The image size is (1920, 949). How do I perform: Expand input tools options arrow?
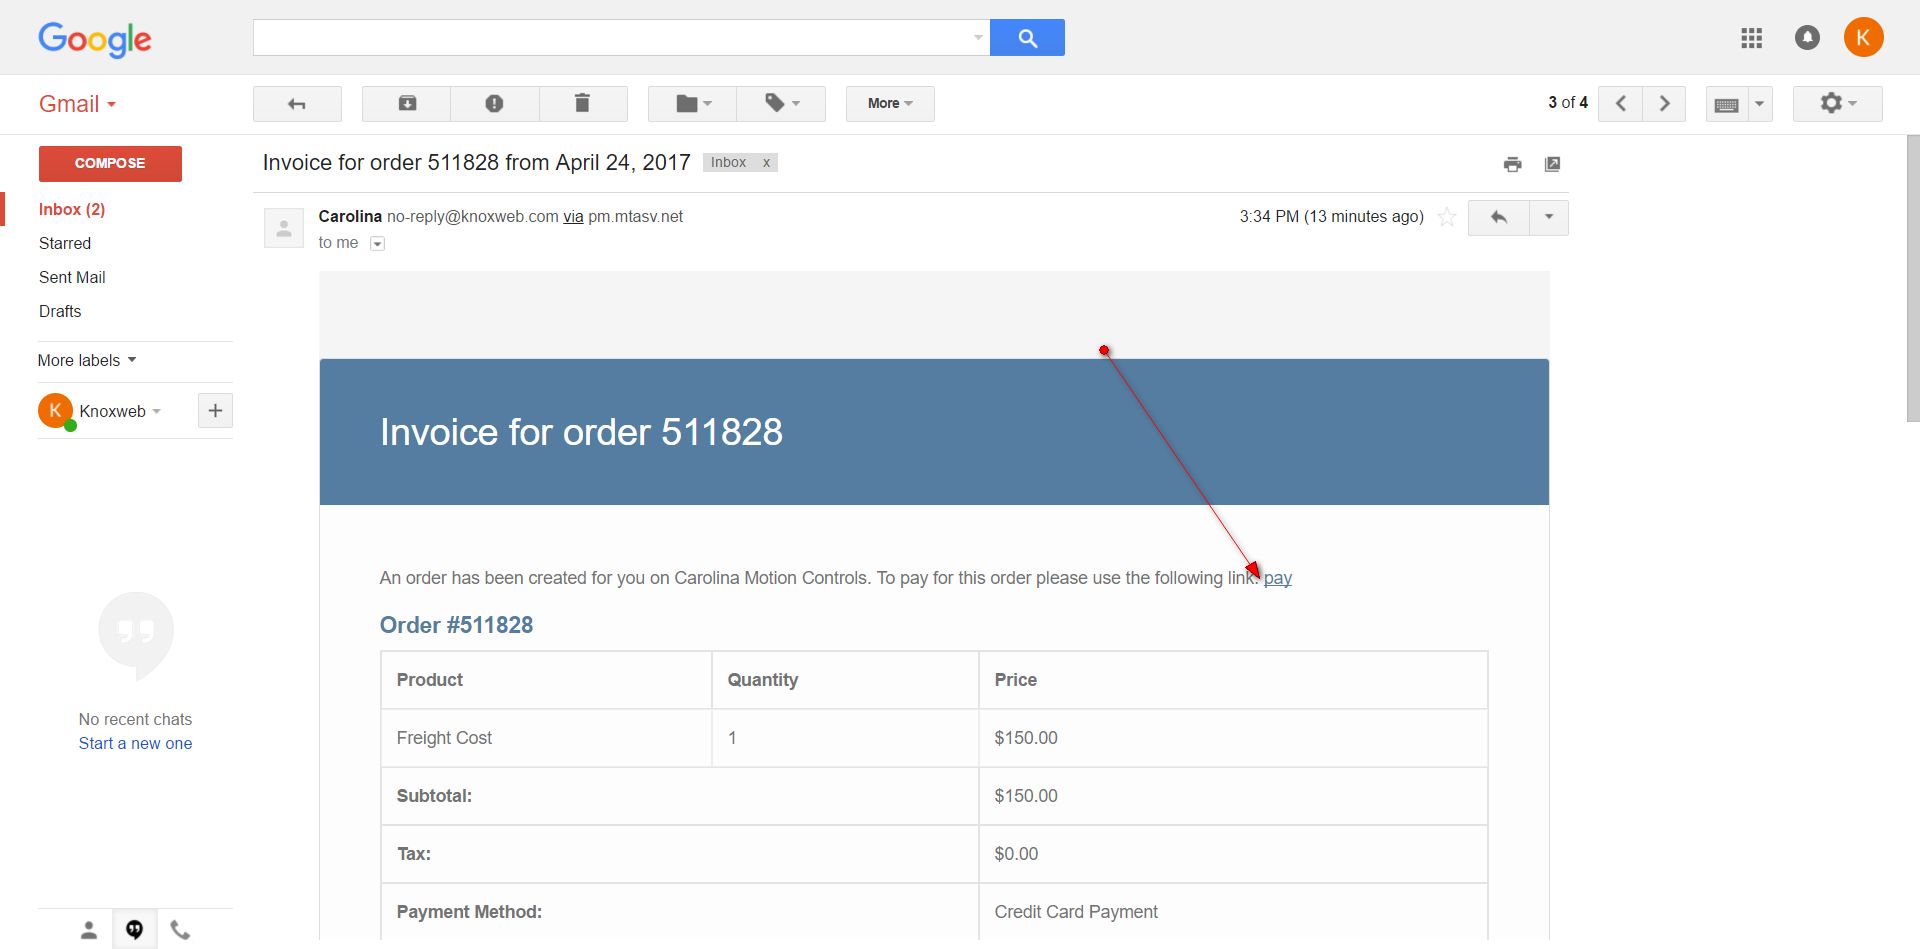pyautogui.click(x=1760, y=104)
